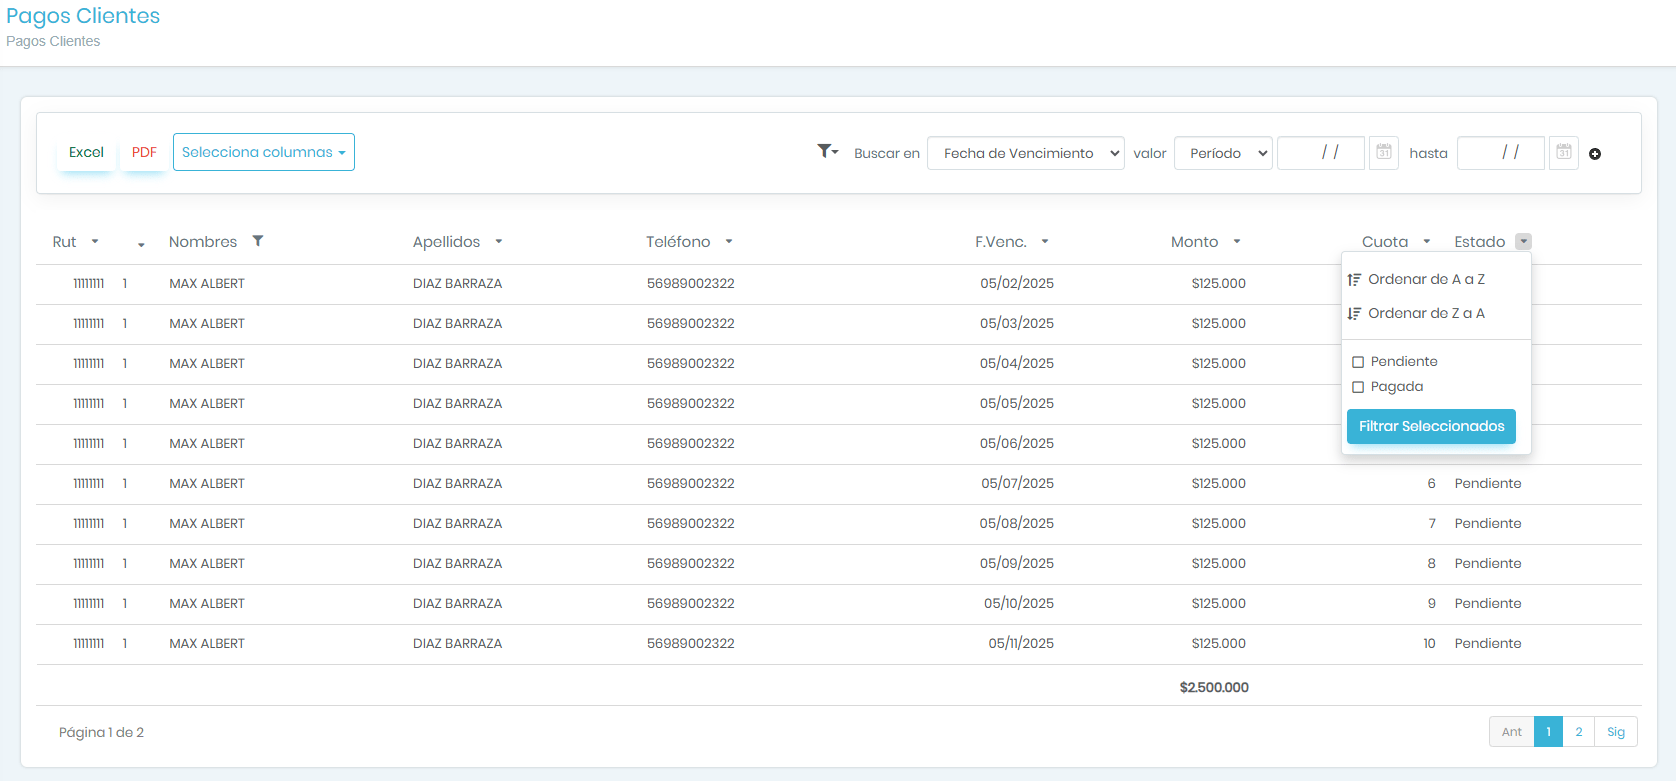Viewport: 1676px width, 781px height.
Task: Expand the Apellidos column dropdown arrow
Action: tap(498, 242)
